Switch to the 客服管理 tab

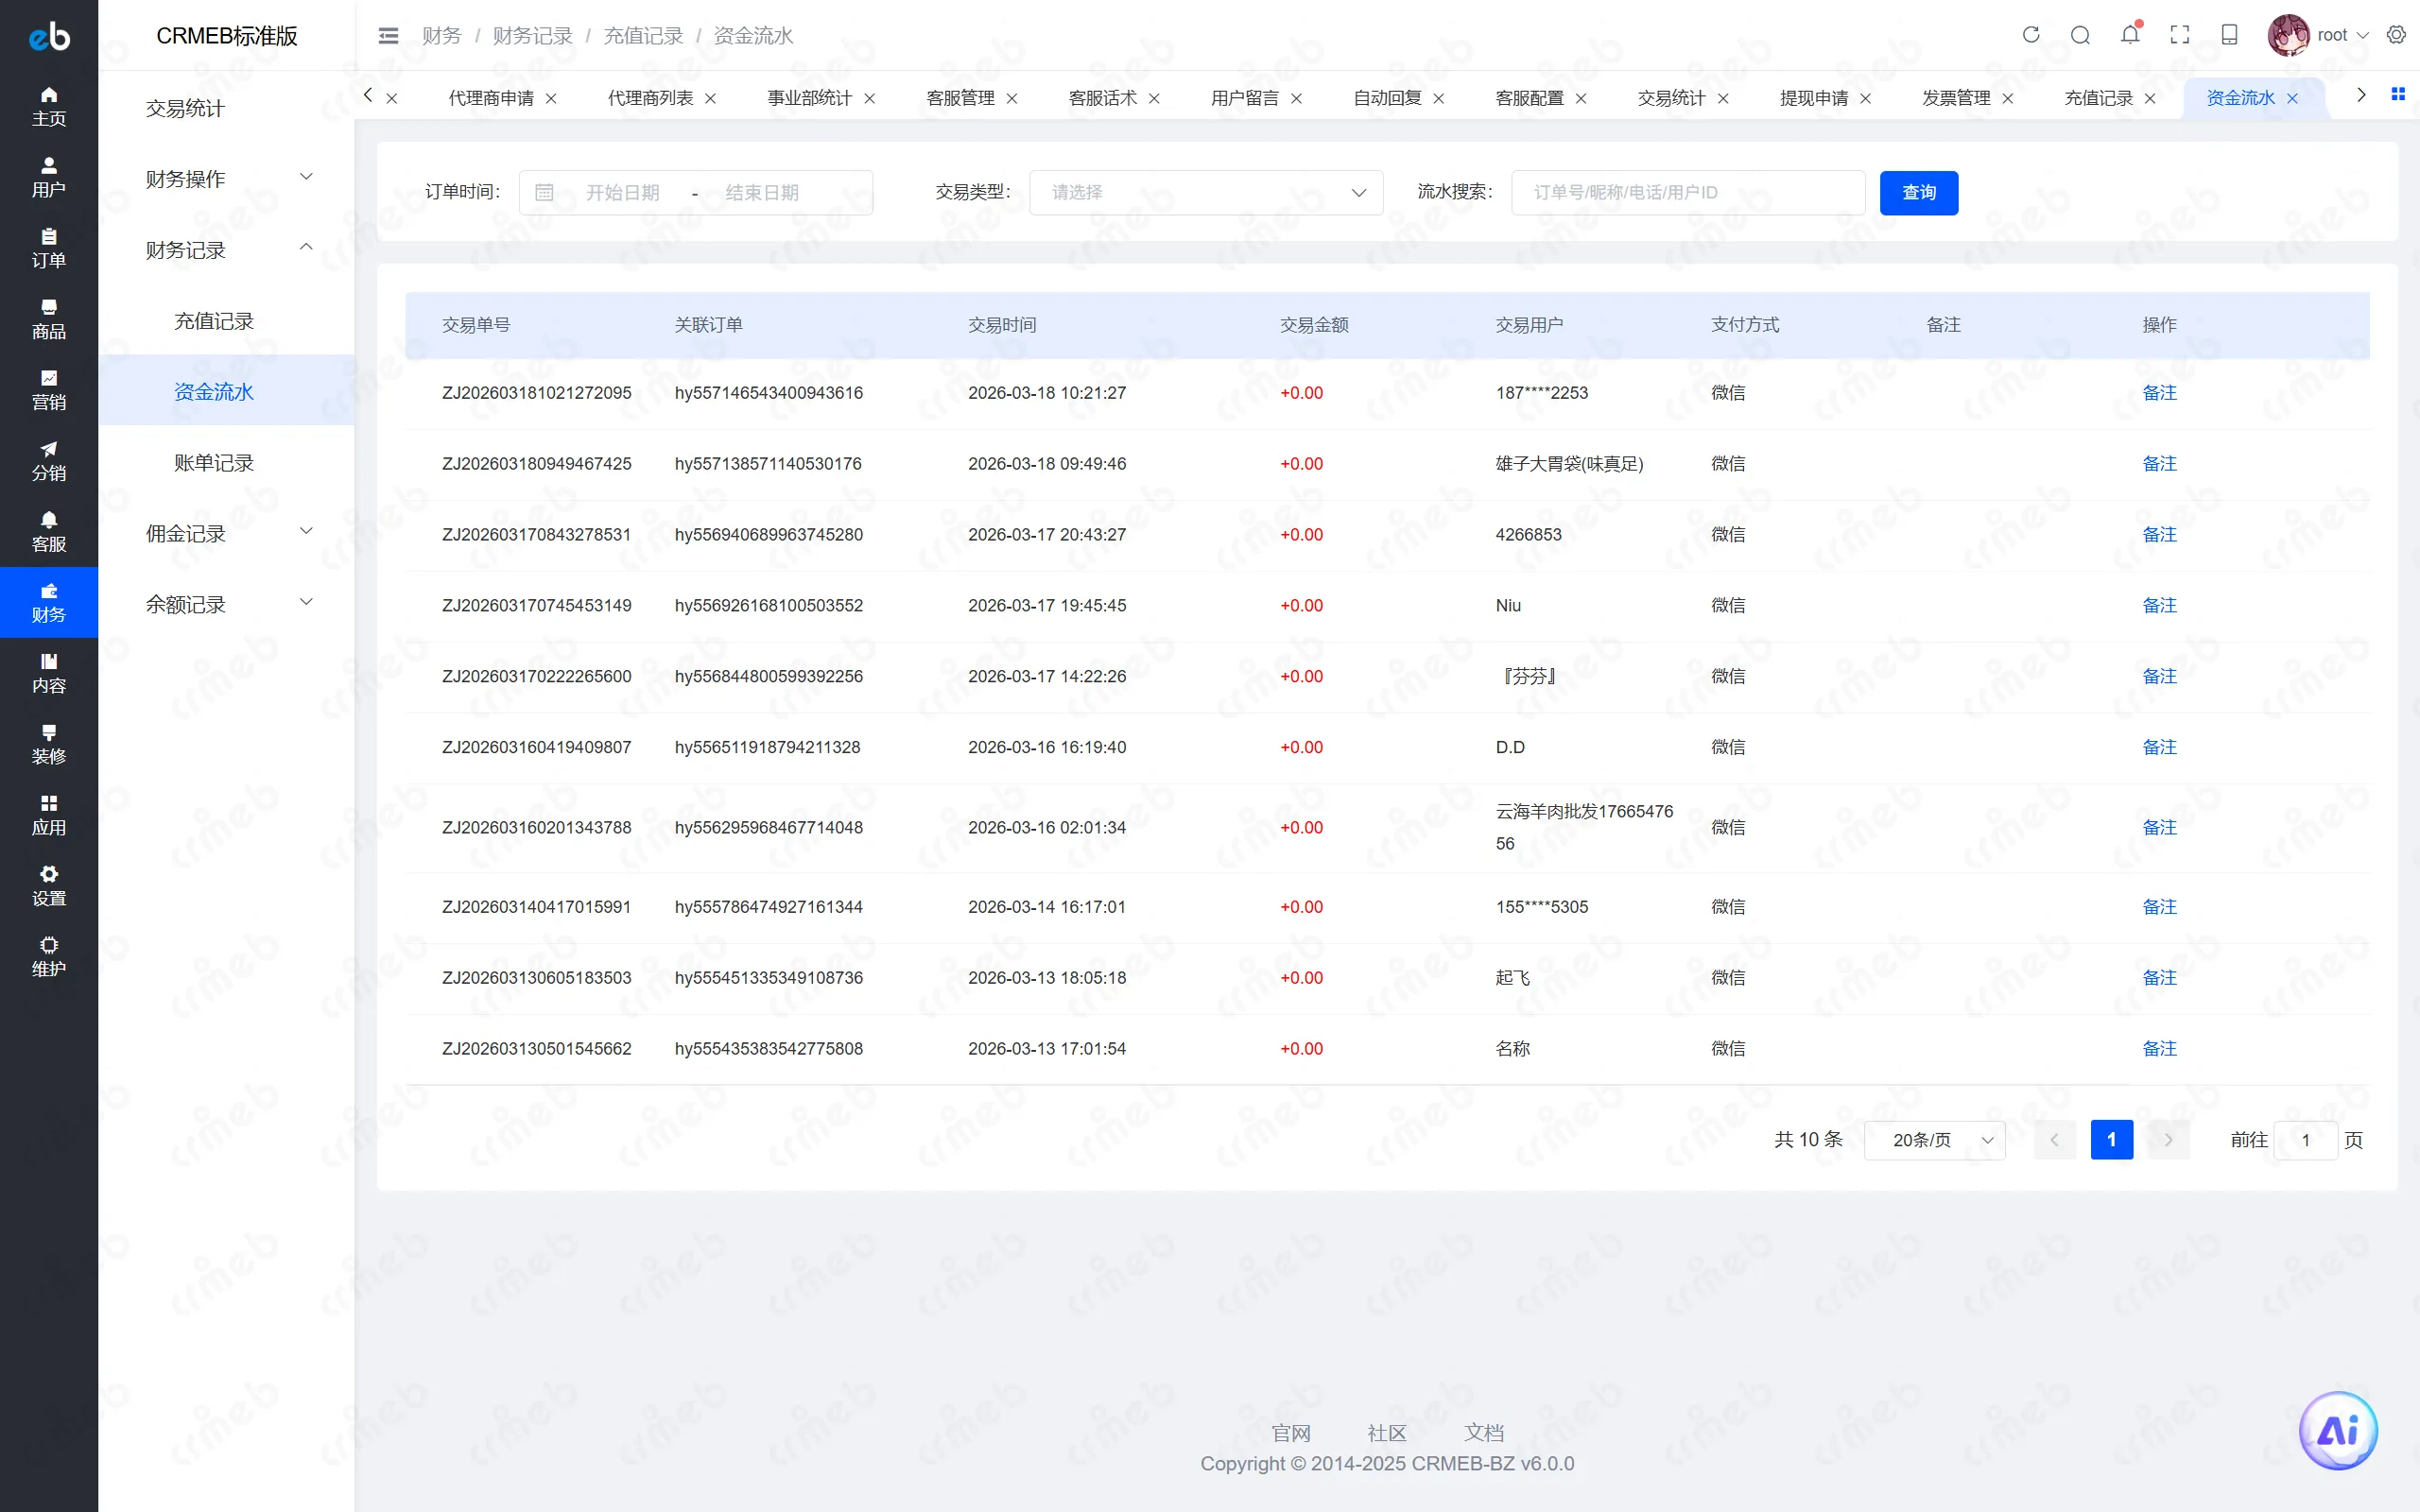[960, 98]
